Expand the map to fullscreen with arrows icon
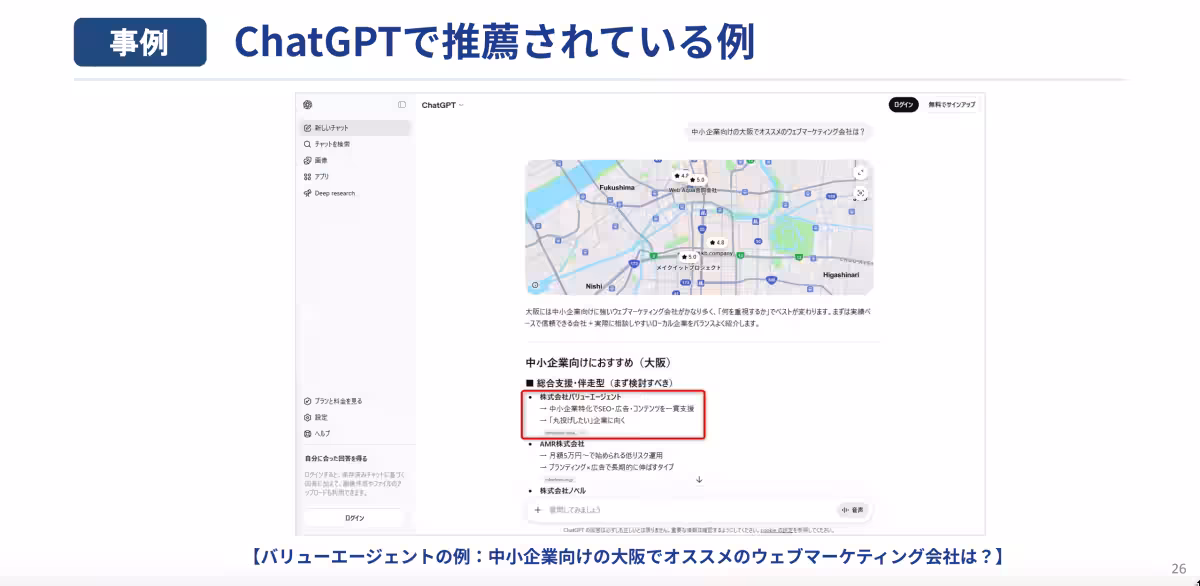The height and width of the screenshot is (586, 1200). coord(860,173)
